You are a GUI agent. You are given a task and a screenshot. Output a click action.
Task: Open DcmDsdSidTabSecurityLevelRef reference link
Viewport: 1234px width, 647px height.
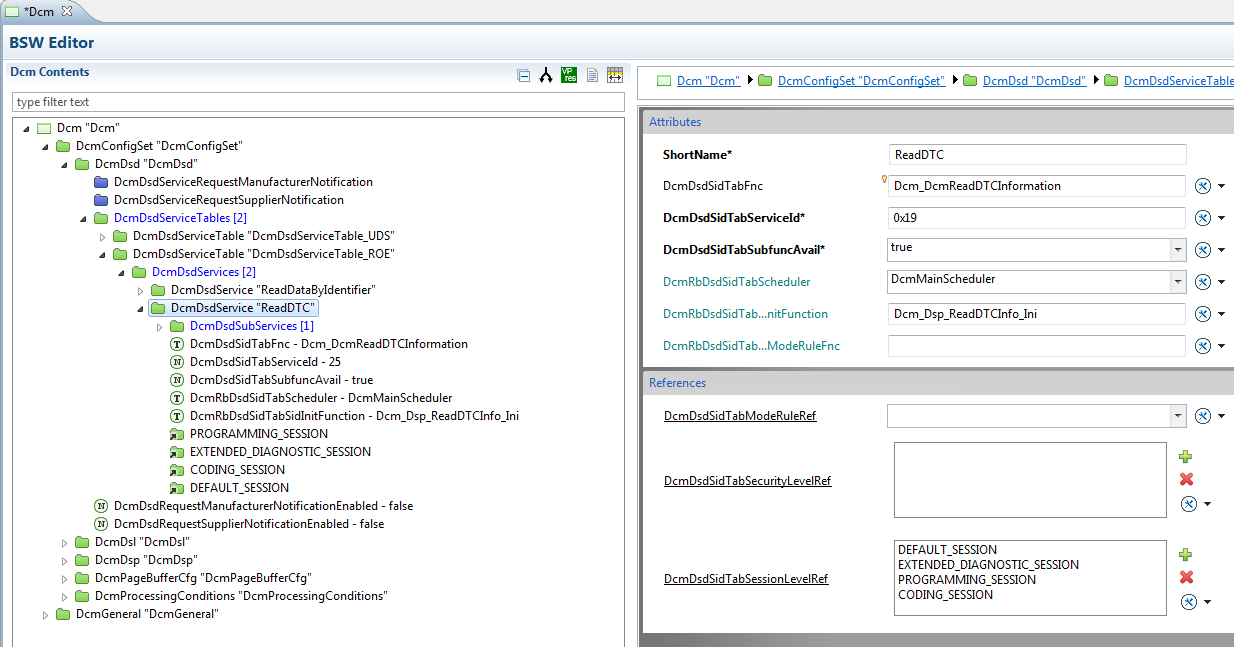click(x=747, y=481)
